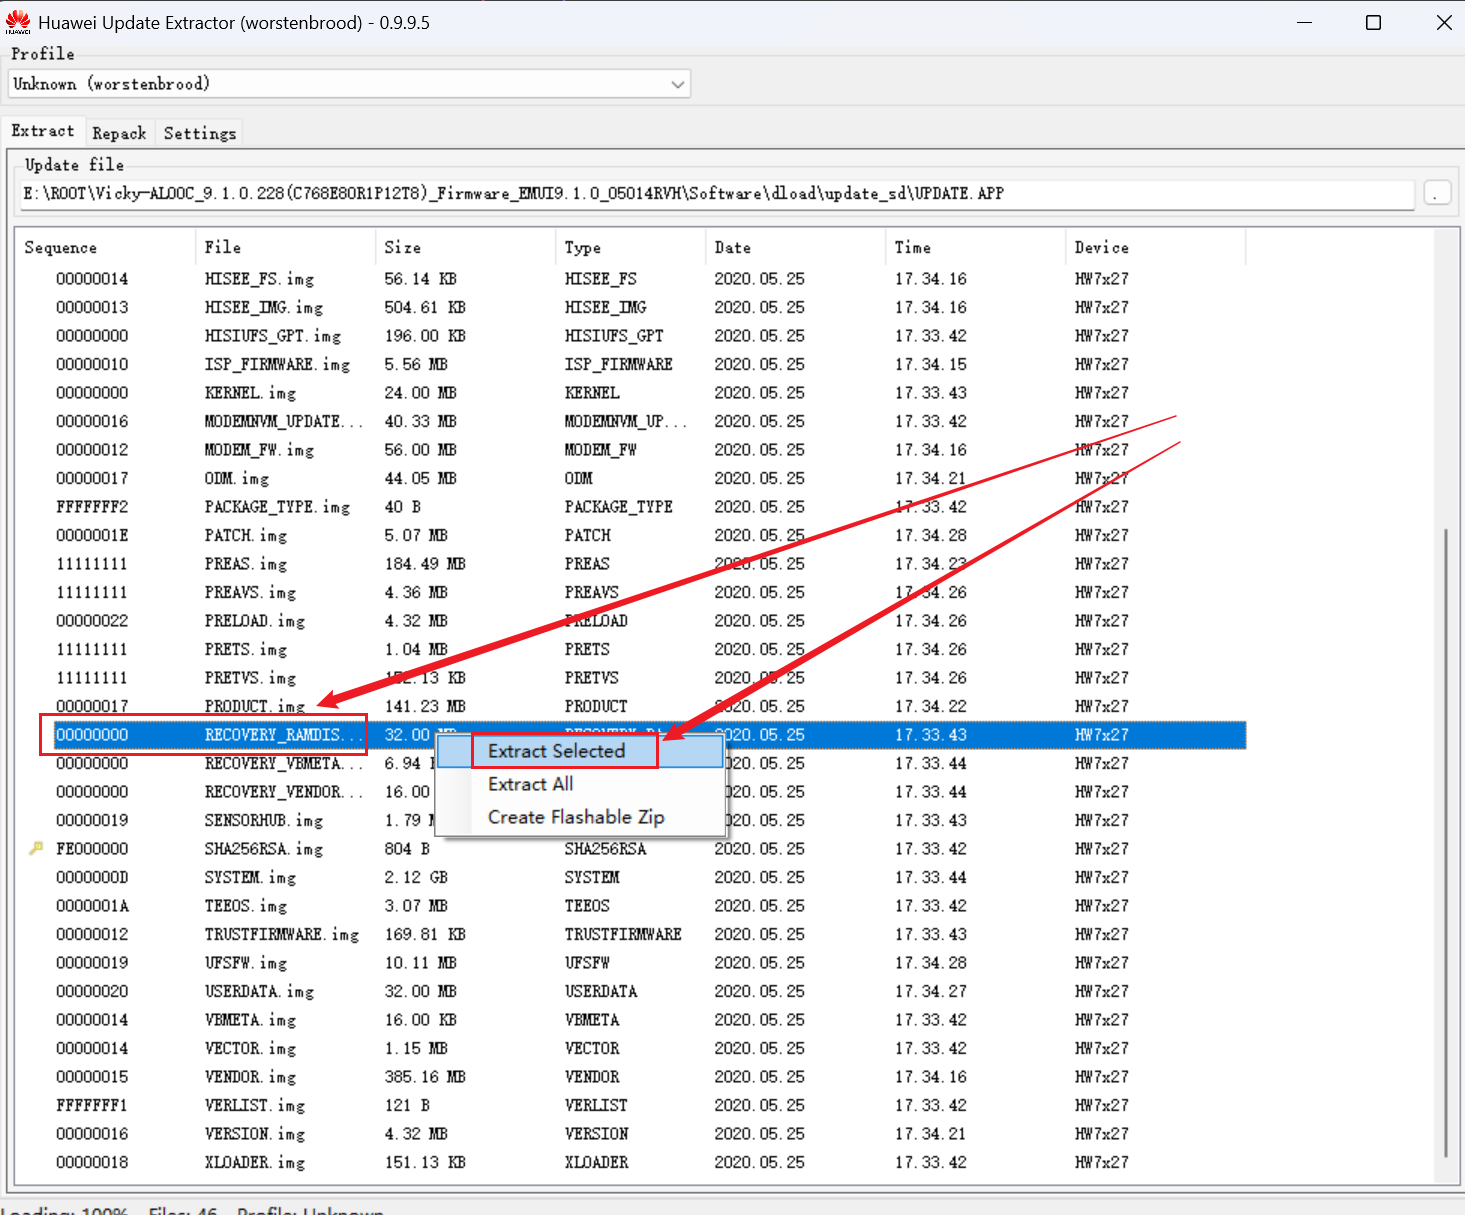Screen dimensions: 1465x1215
Task: Choose Extract Selected from context menu
Action: (556, 751)
